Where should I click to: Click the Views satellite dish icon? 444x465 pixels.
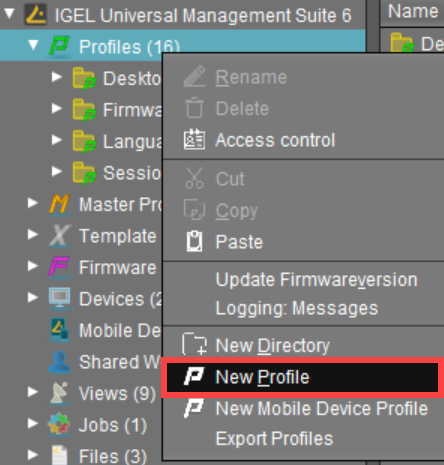59,393
